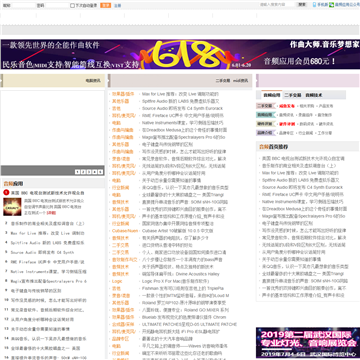Open the Bluelab Chrom plugin article
Viewport: 360px width, 360px height.
184,317
